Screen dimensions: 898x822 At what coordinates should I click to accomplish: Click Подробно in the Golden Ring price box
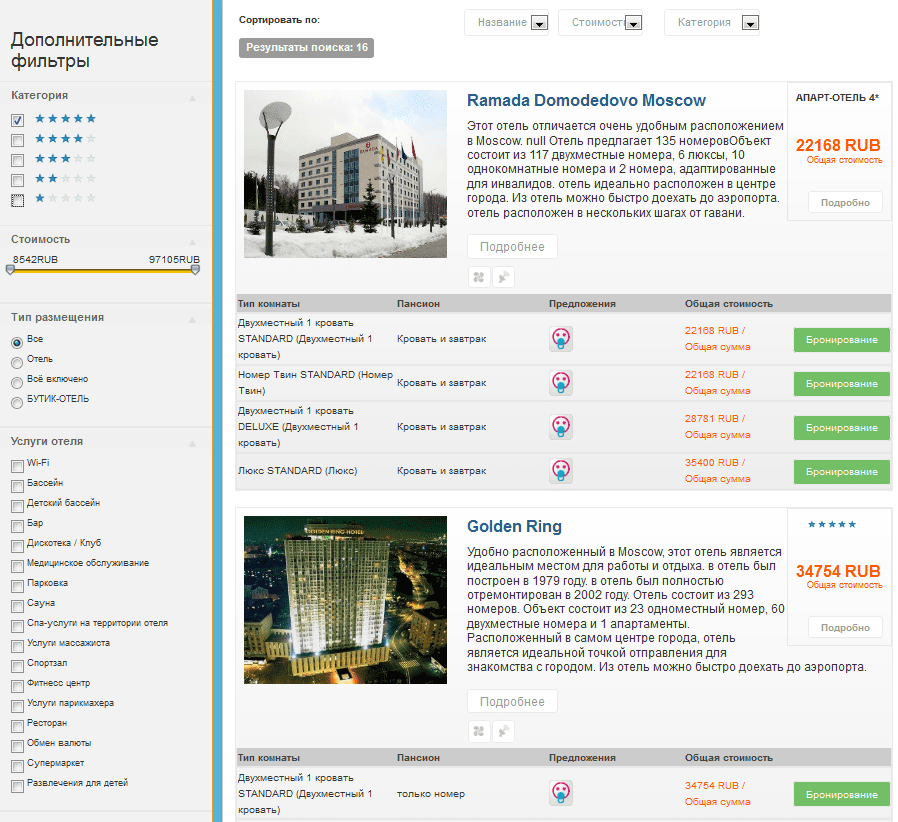coord(845,628)
